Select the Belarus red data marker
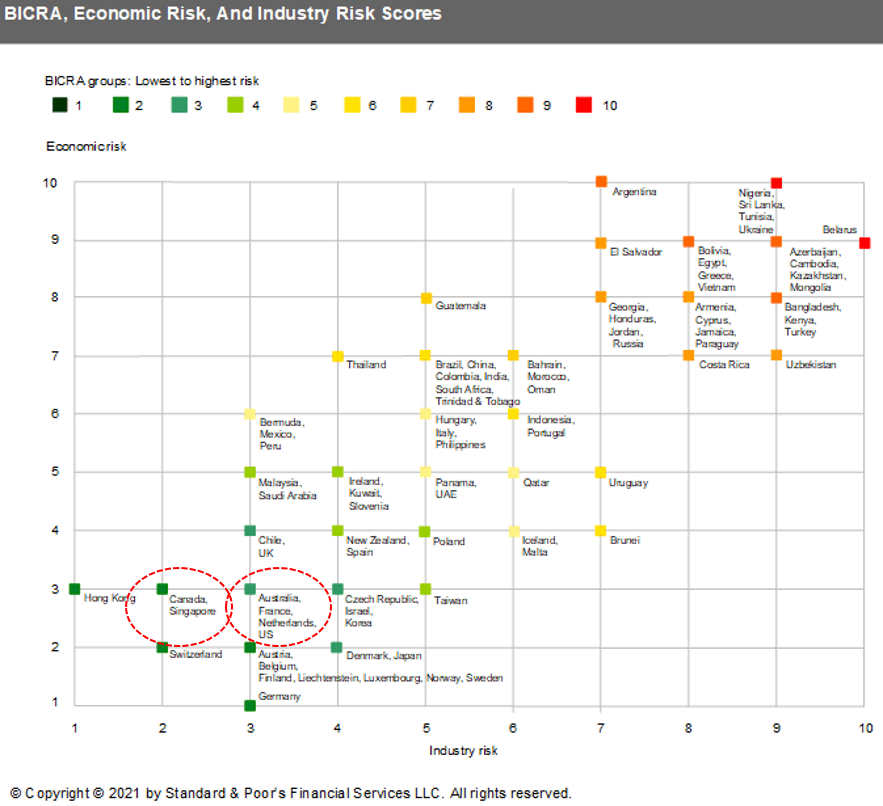Screen dimensions: 883x806 tap(865, 242)
